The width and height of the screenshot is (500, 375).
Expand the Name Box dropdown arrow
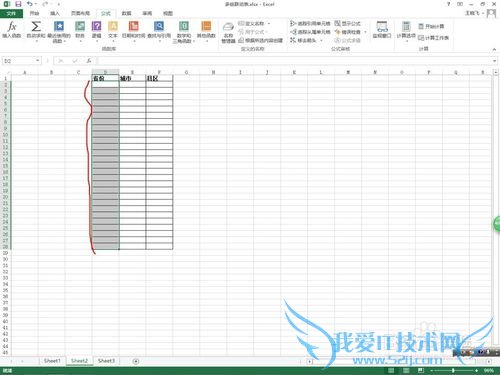(38, 61)
